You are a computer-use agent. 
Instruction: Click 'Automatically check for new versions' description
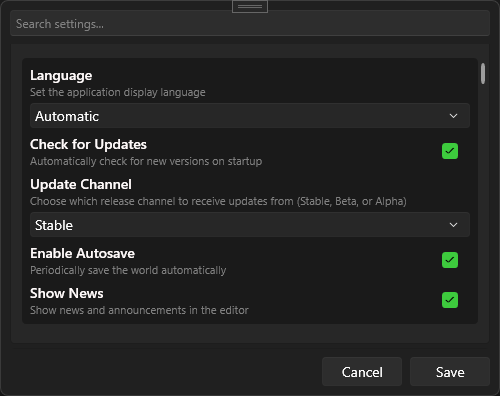pyautogui.click(x=146, y=161)
